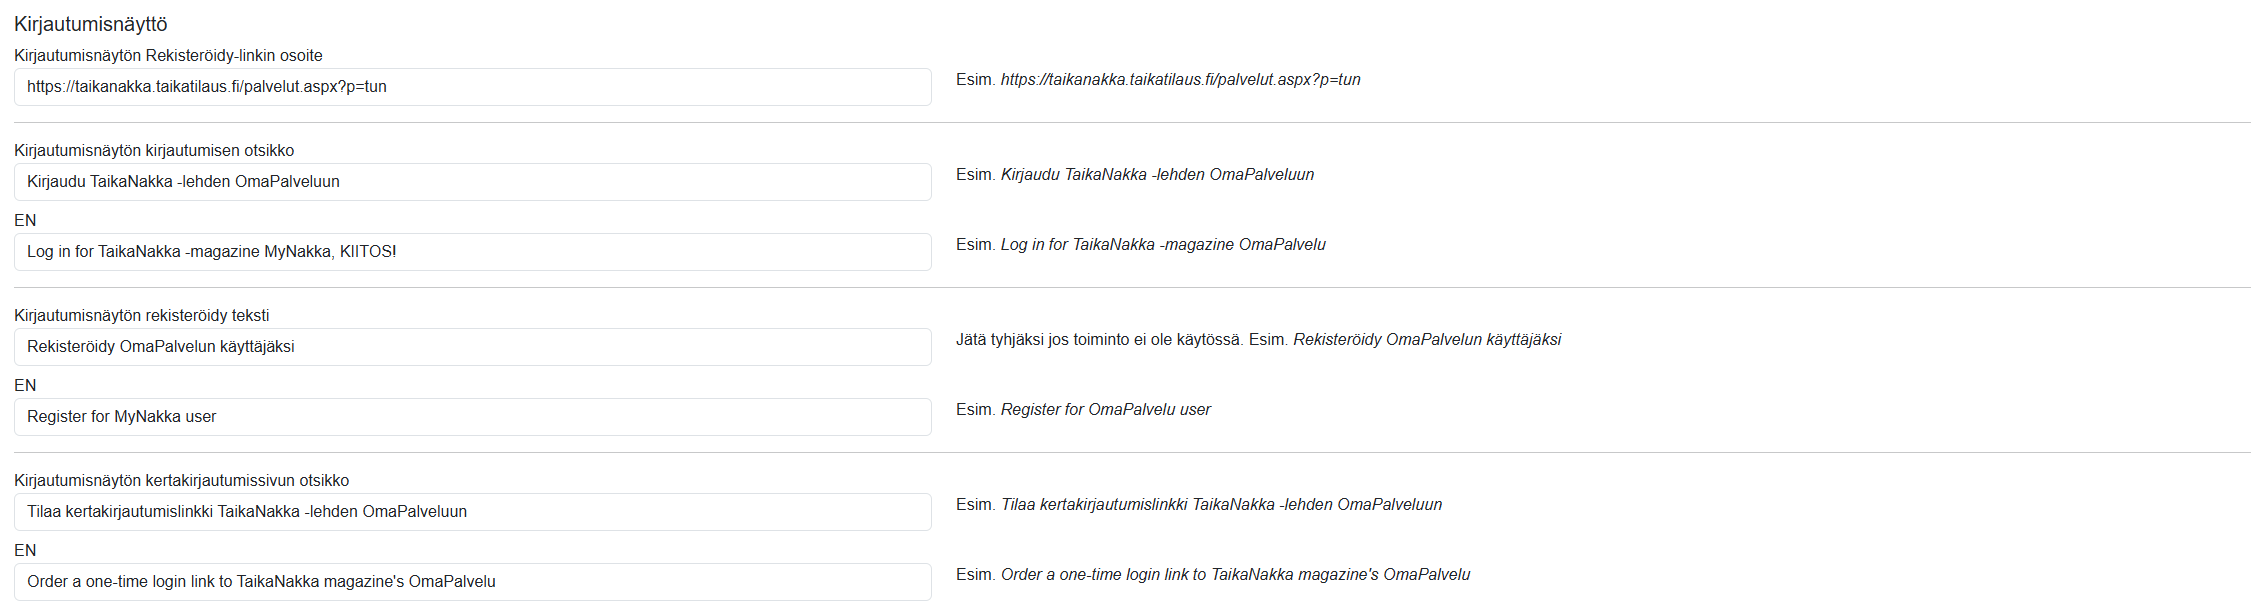
Task: Click the example URL hint text in italics
Action: [x=1180, y=80]
